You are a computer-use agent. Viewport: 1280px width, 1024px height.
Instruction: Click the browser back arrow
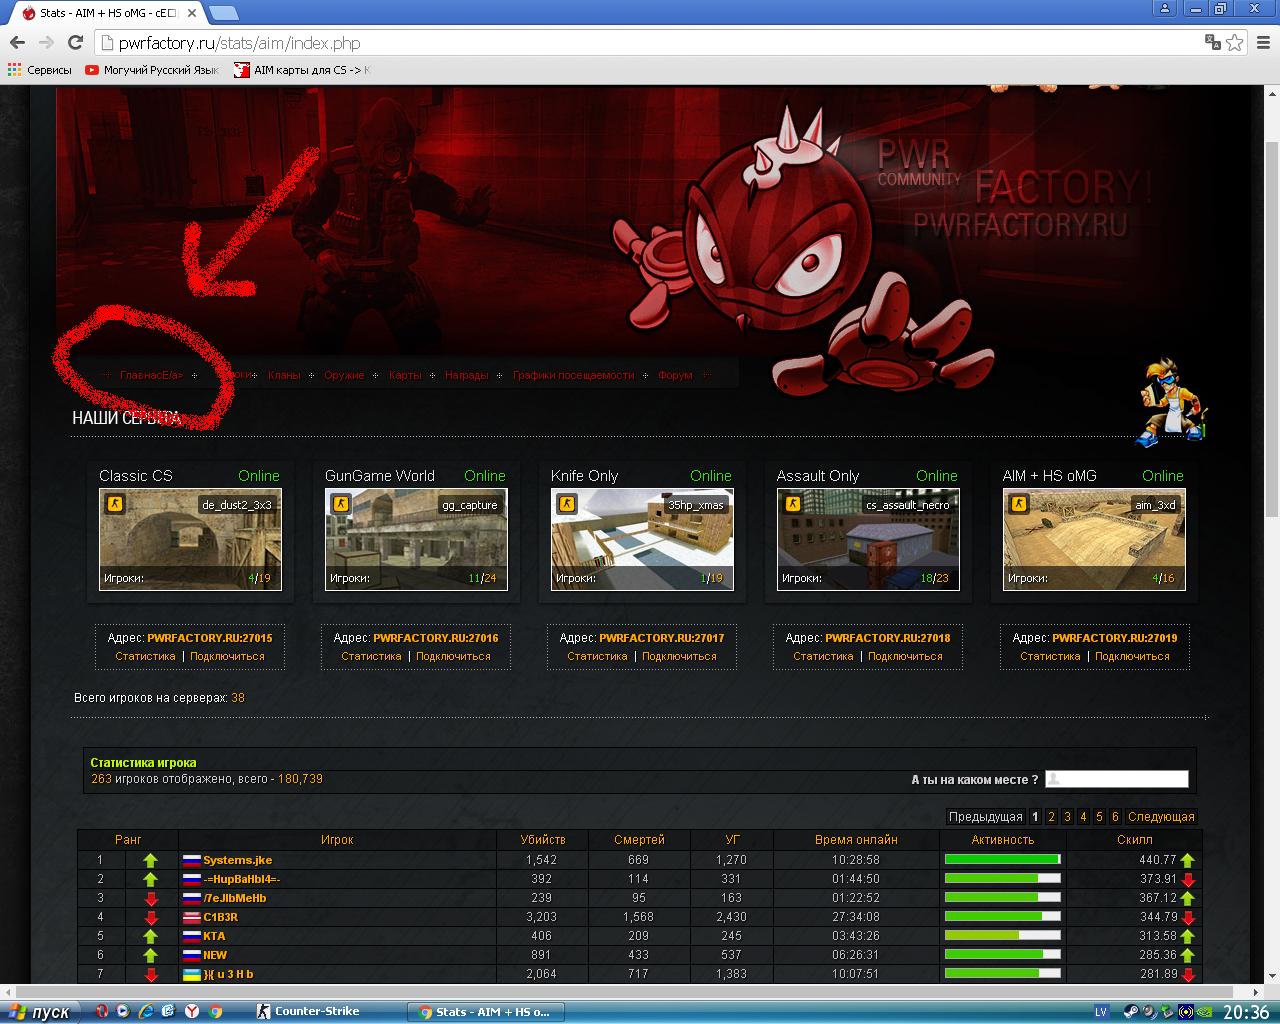click(17, 42)
